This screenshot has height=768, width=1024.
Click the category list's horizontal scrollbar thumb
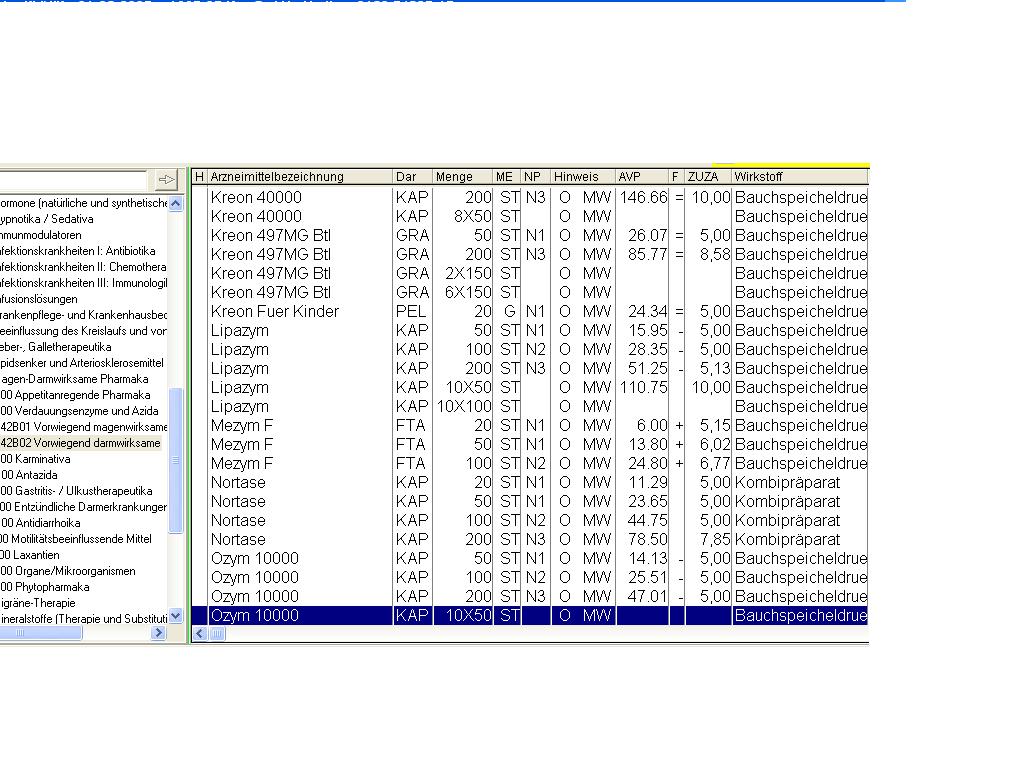(x=40, y=632)
